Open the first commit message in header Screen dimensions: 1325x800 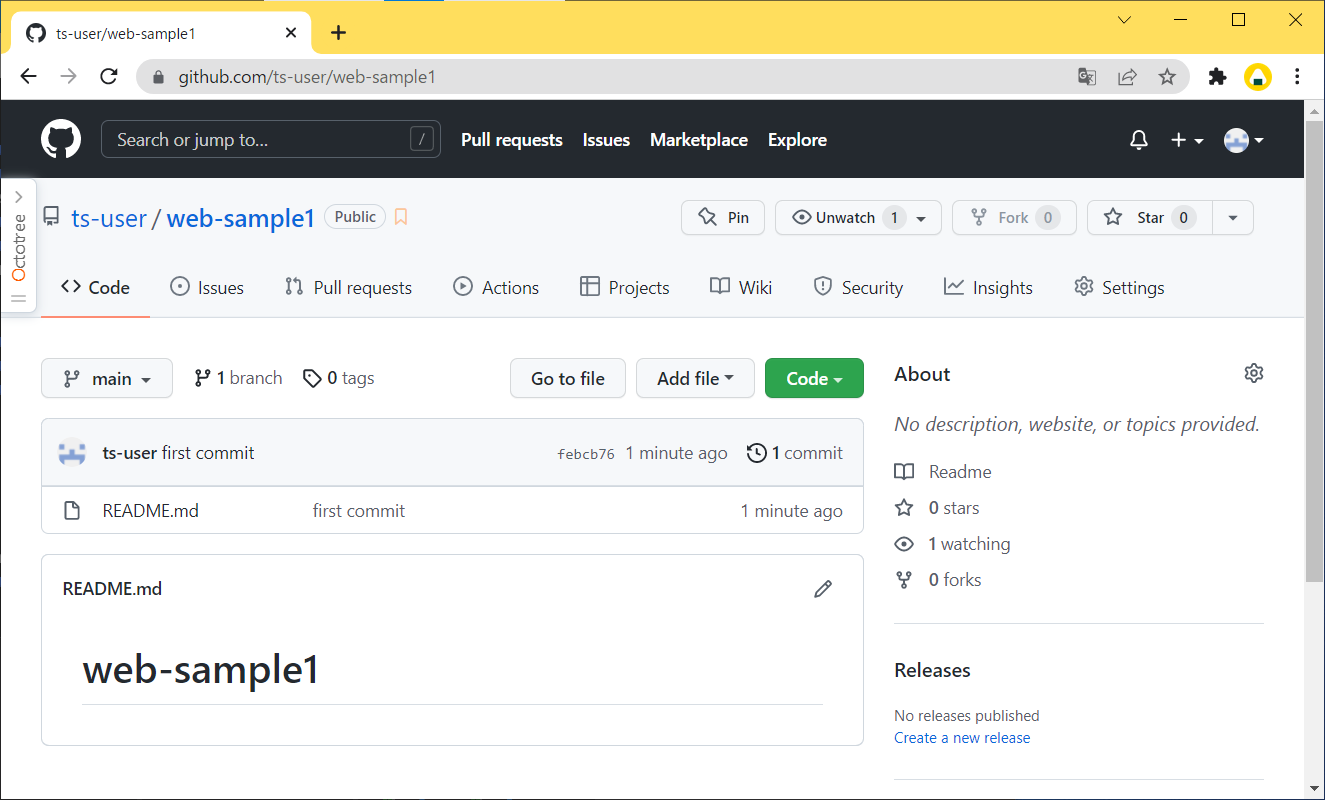tap(208, 453)
